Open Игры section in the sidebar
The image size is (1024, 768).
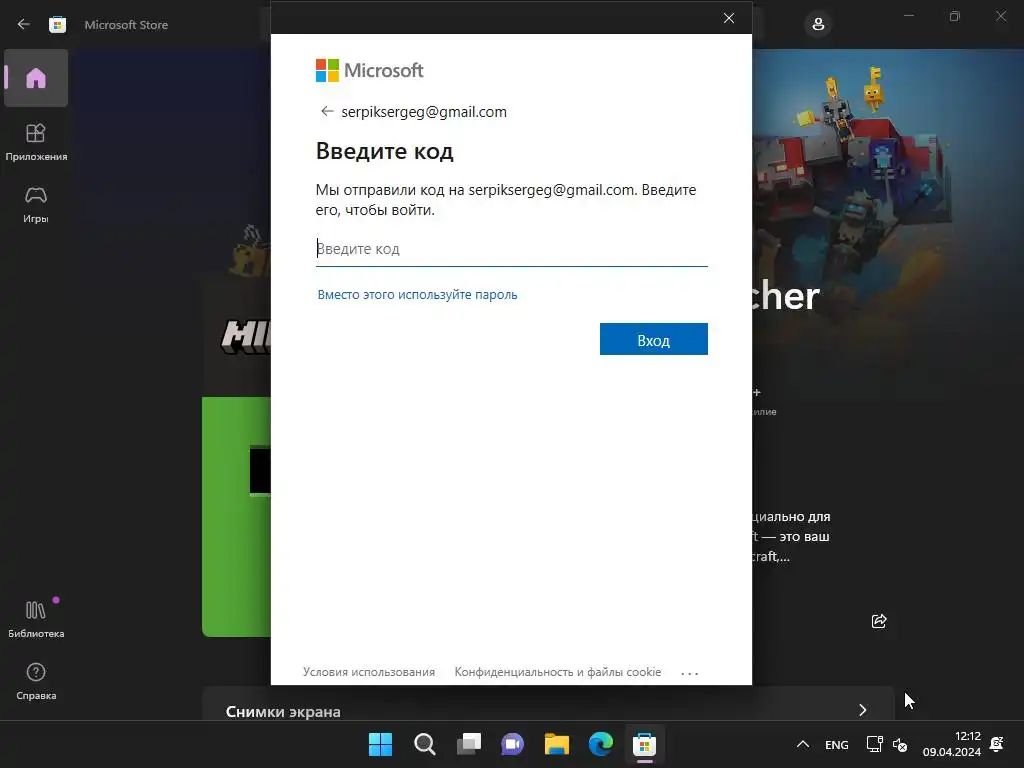tap(36, 204)
